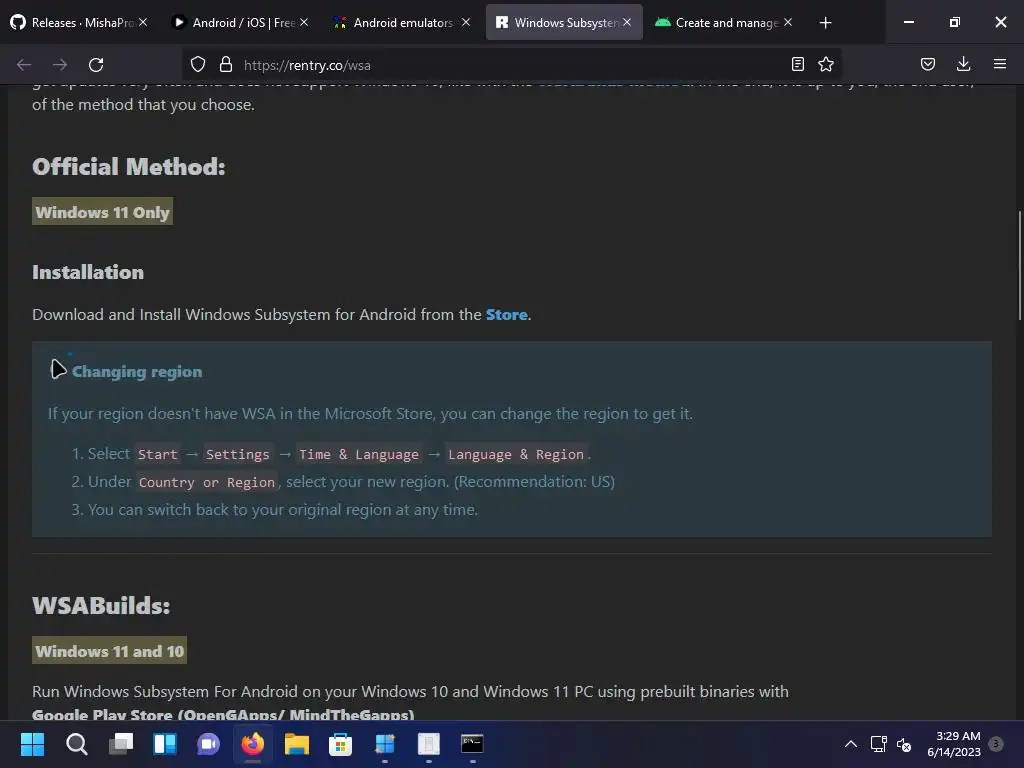Toggle reader view in address bar
Image resolution: width=1024 pixels, height=768 pixels.
(x=797, y=64)
